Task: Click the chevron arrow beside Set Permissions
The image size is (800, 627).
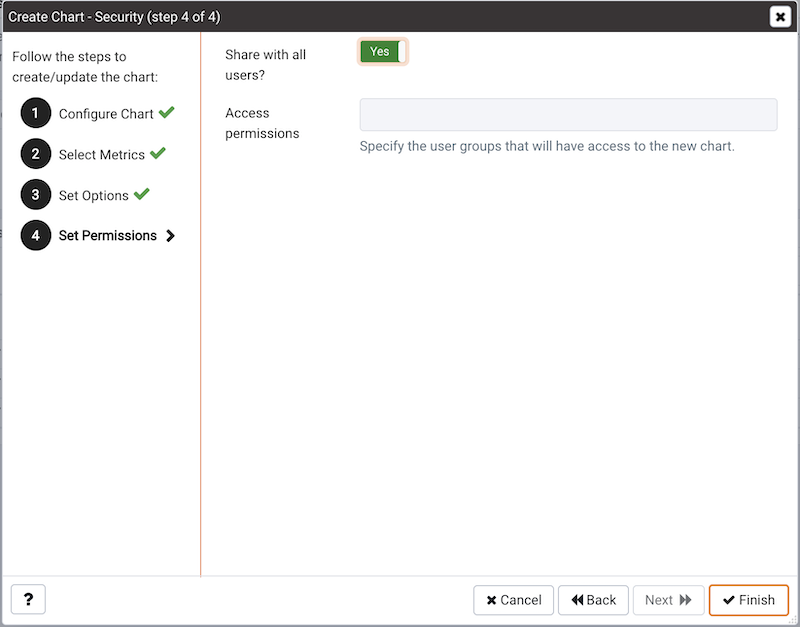Action: point(170,236)
